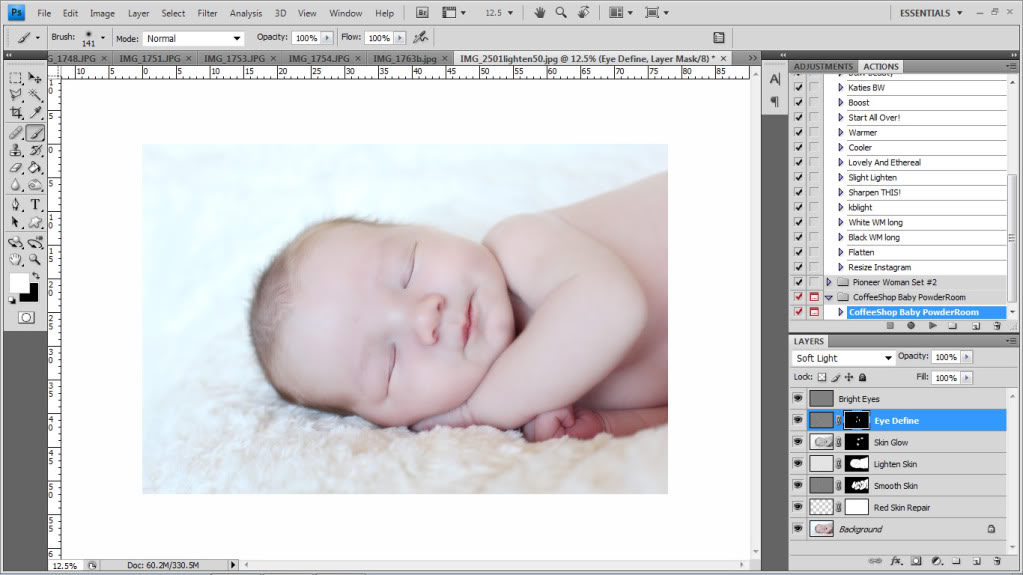The width and height of the screenshot is (1023, 575).
Task: Hide the Smooth Skin layer
Action: tap(798, 485)
